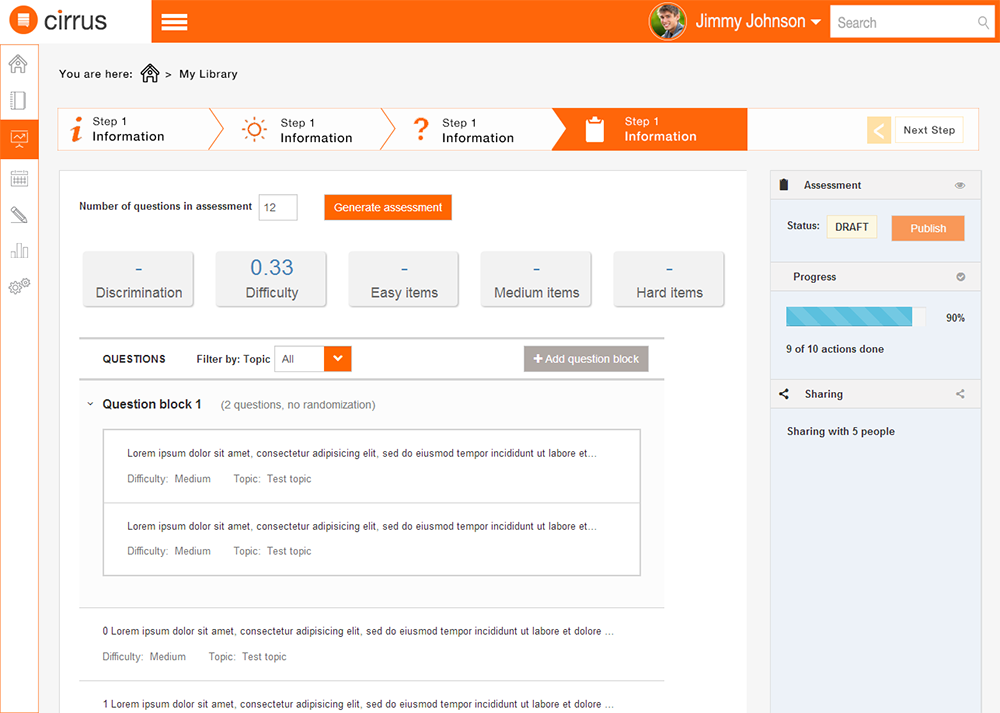This screenshot has width=1000, height=713.
Task: Open the Topic filter dropdown
Action: click(x=338, y=359)
